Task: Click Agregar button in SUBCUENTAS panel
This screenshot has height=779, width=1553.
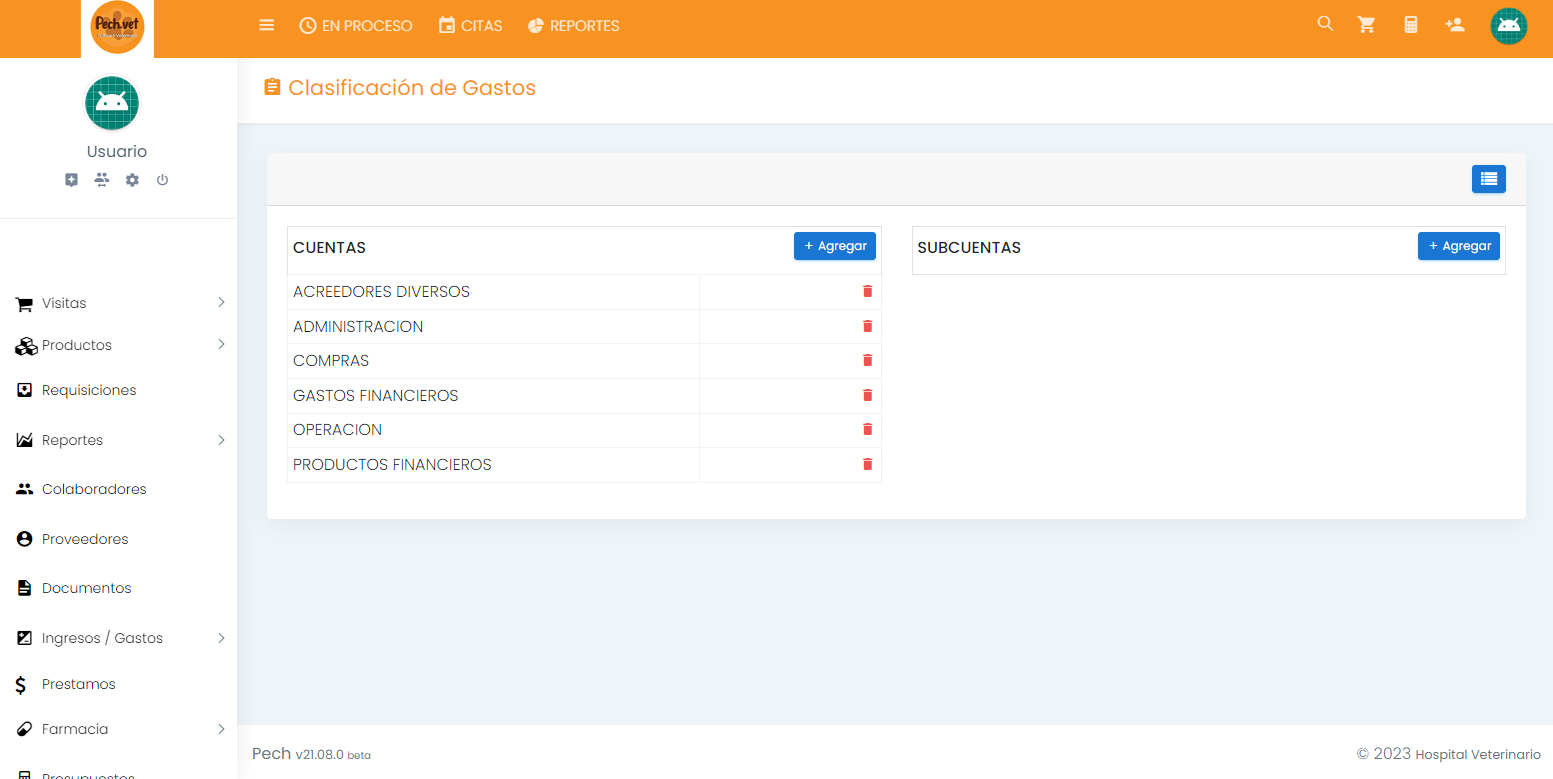Action: [x=1458, y=246]
